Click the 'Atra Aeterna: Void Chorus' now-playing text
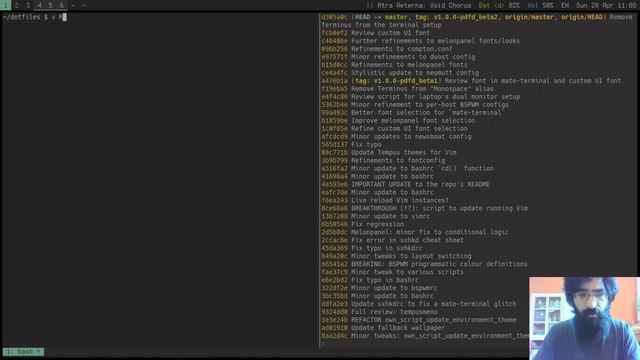 tap(424, 6)
